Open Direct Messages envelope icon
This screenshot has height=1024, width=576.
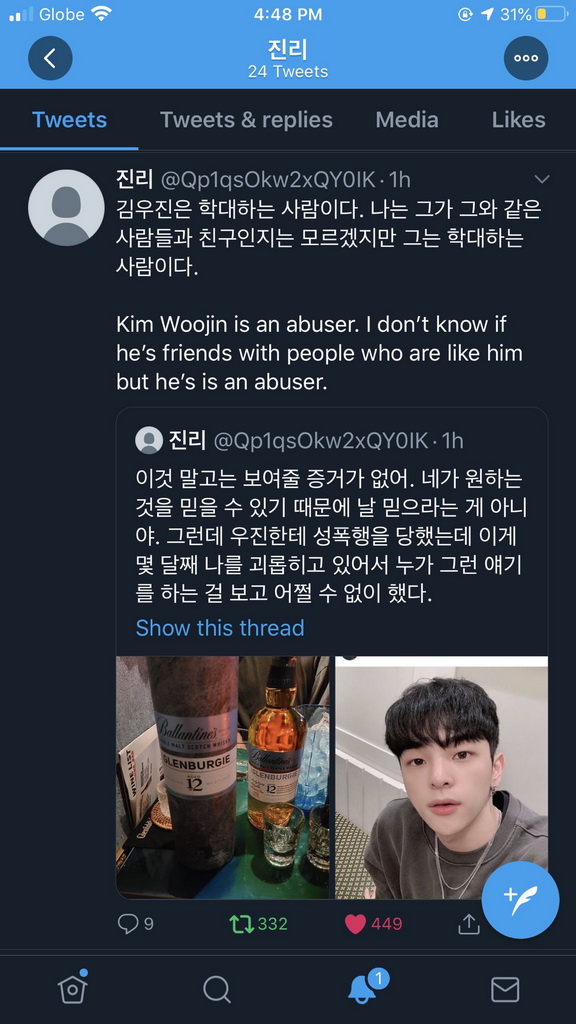505,989
